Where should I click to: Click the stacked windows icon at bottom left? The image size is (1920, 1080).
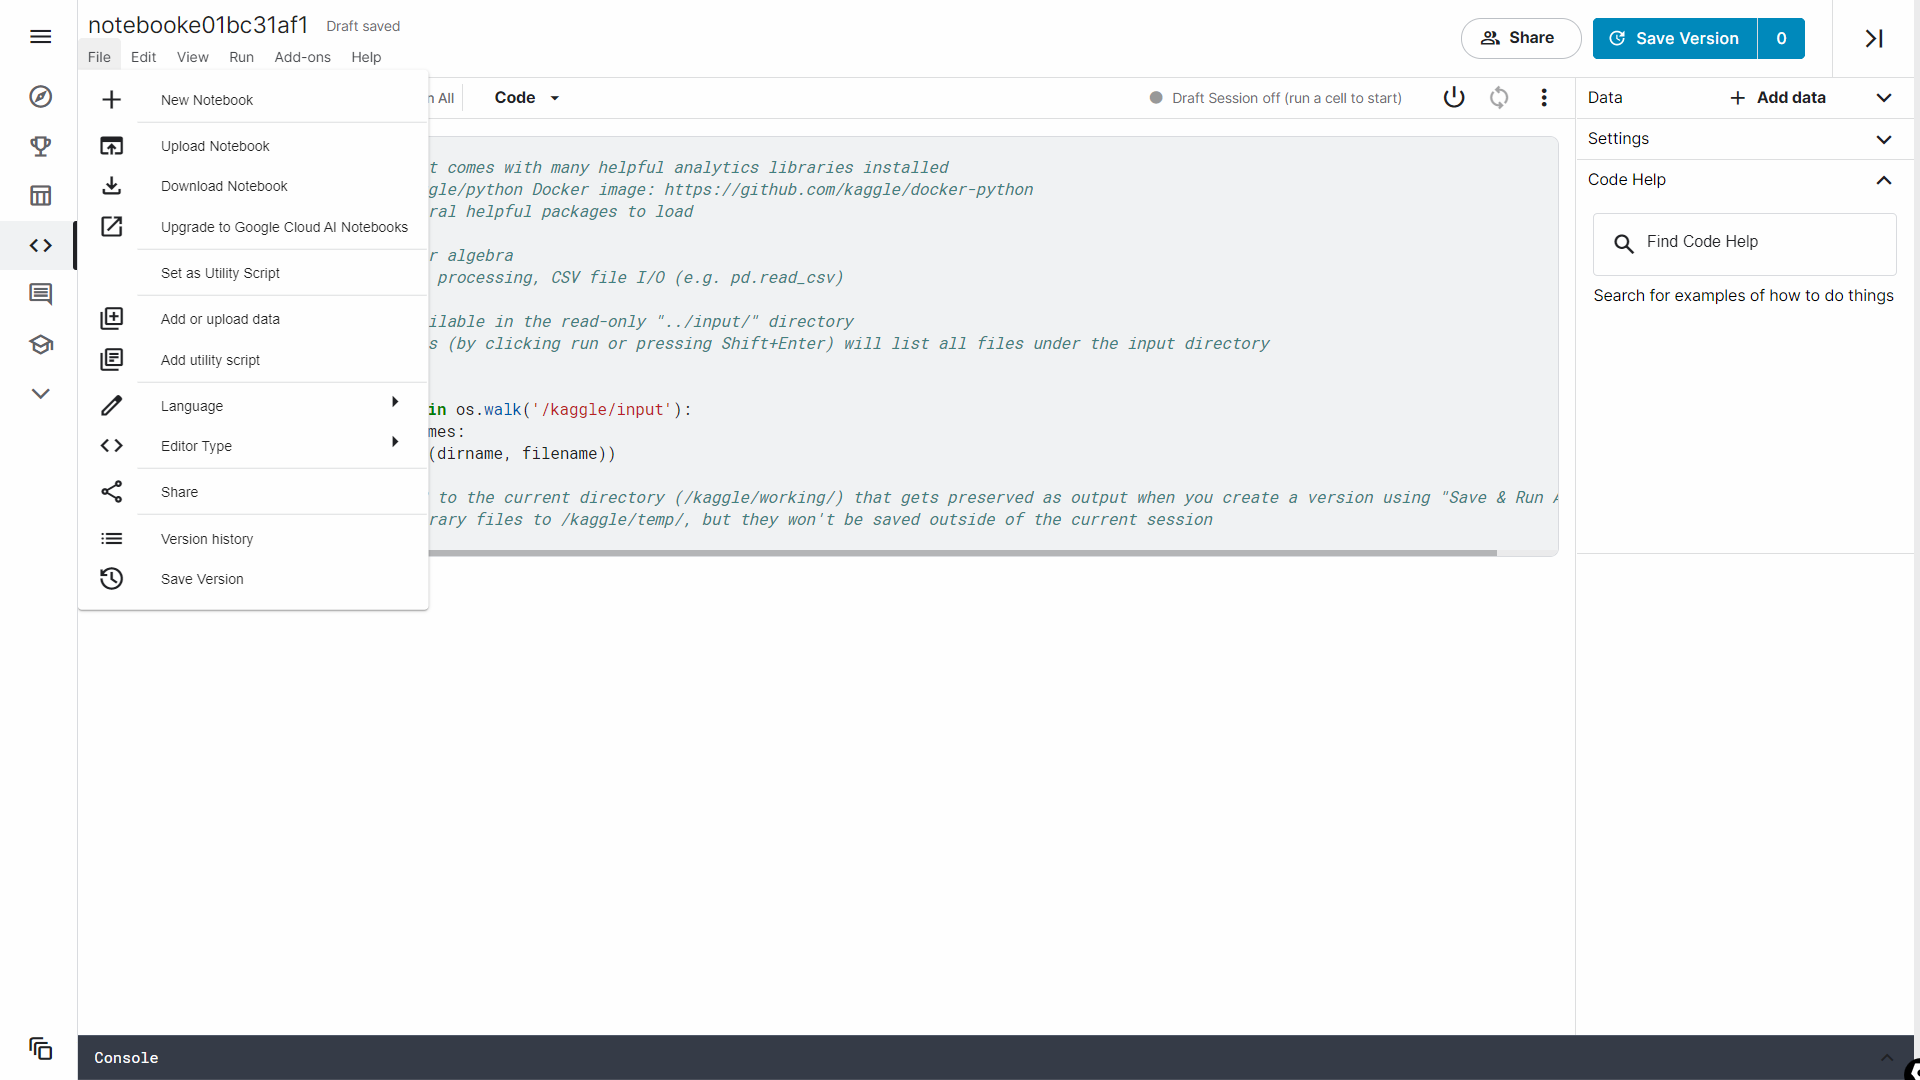pos(40,1048)
